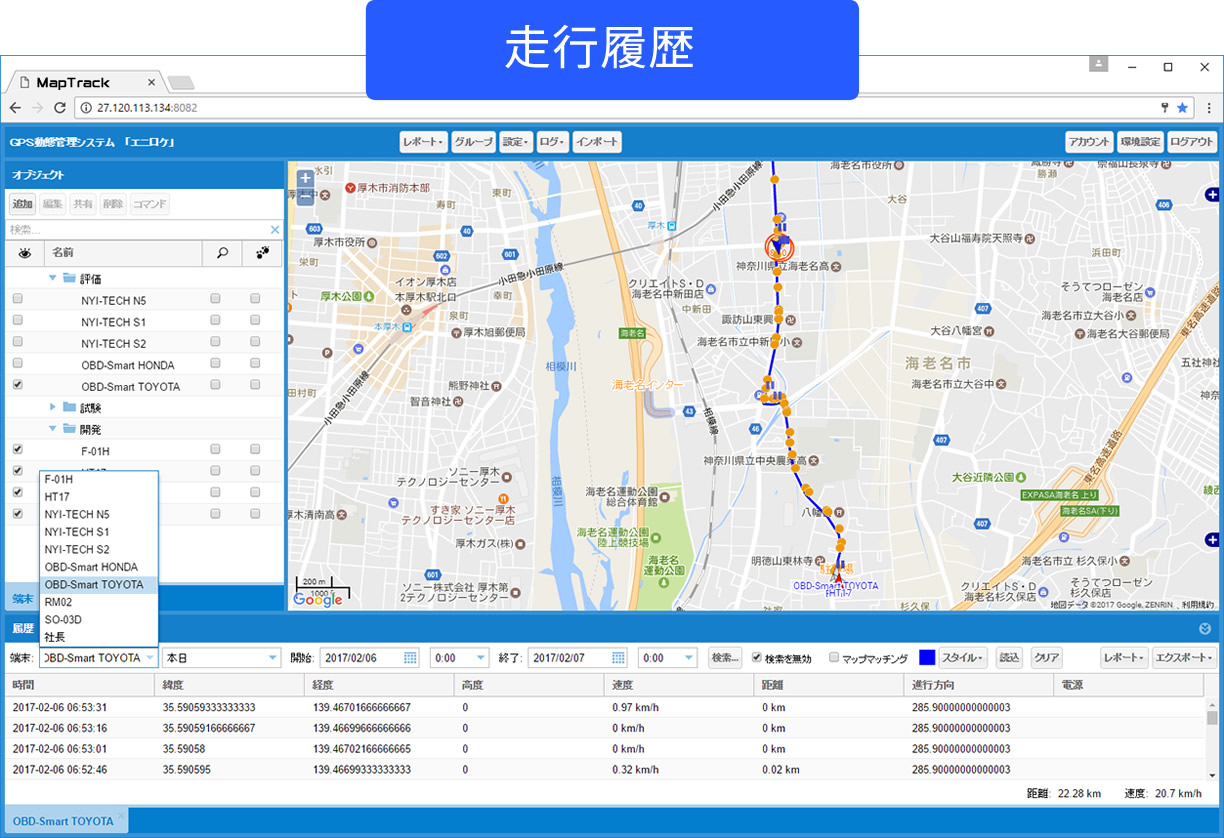
Task: Zoom out on the map
Action: (305, 197)
